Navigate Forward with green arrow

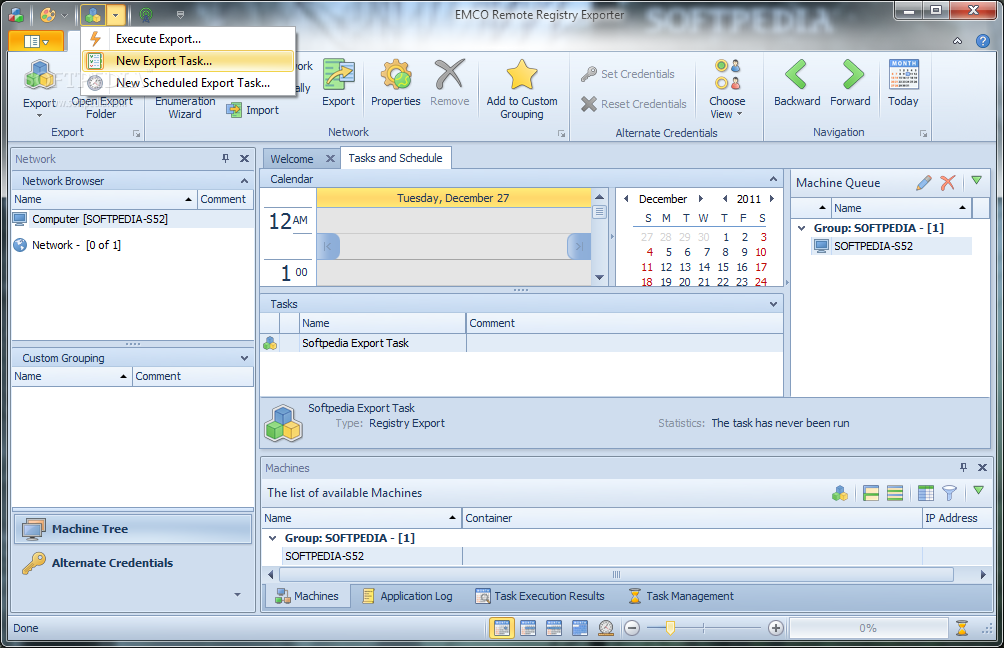click(x=850, y=83)
